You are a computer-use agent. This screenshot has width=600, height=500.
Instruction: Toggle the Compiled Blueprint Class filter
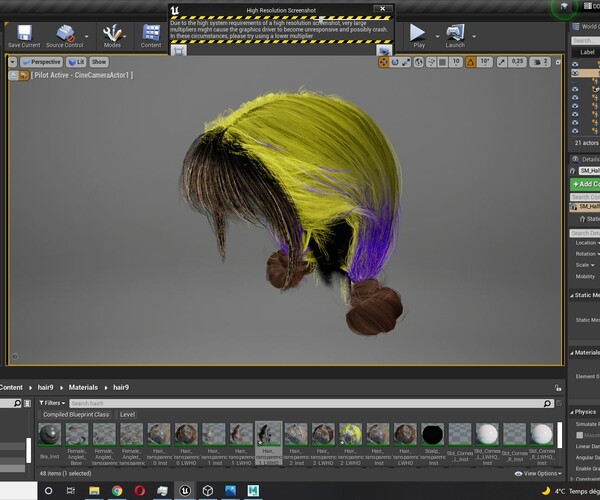pyautogui.click(x=76, y=415)
